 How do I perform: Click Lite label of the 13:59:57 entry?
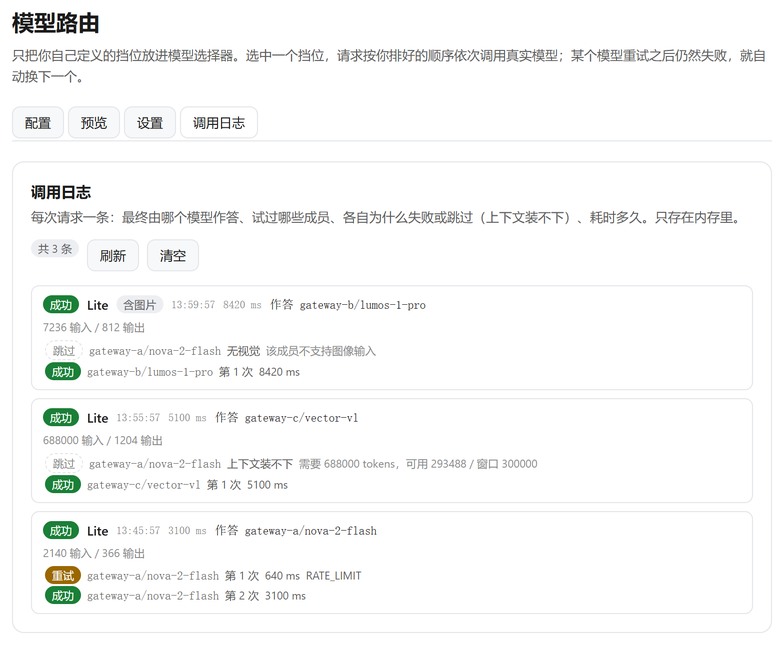tap(98, 305)
